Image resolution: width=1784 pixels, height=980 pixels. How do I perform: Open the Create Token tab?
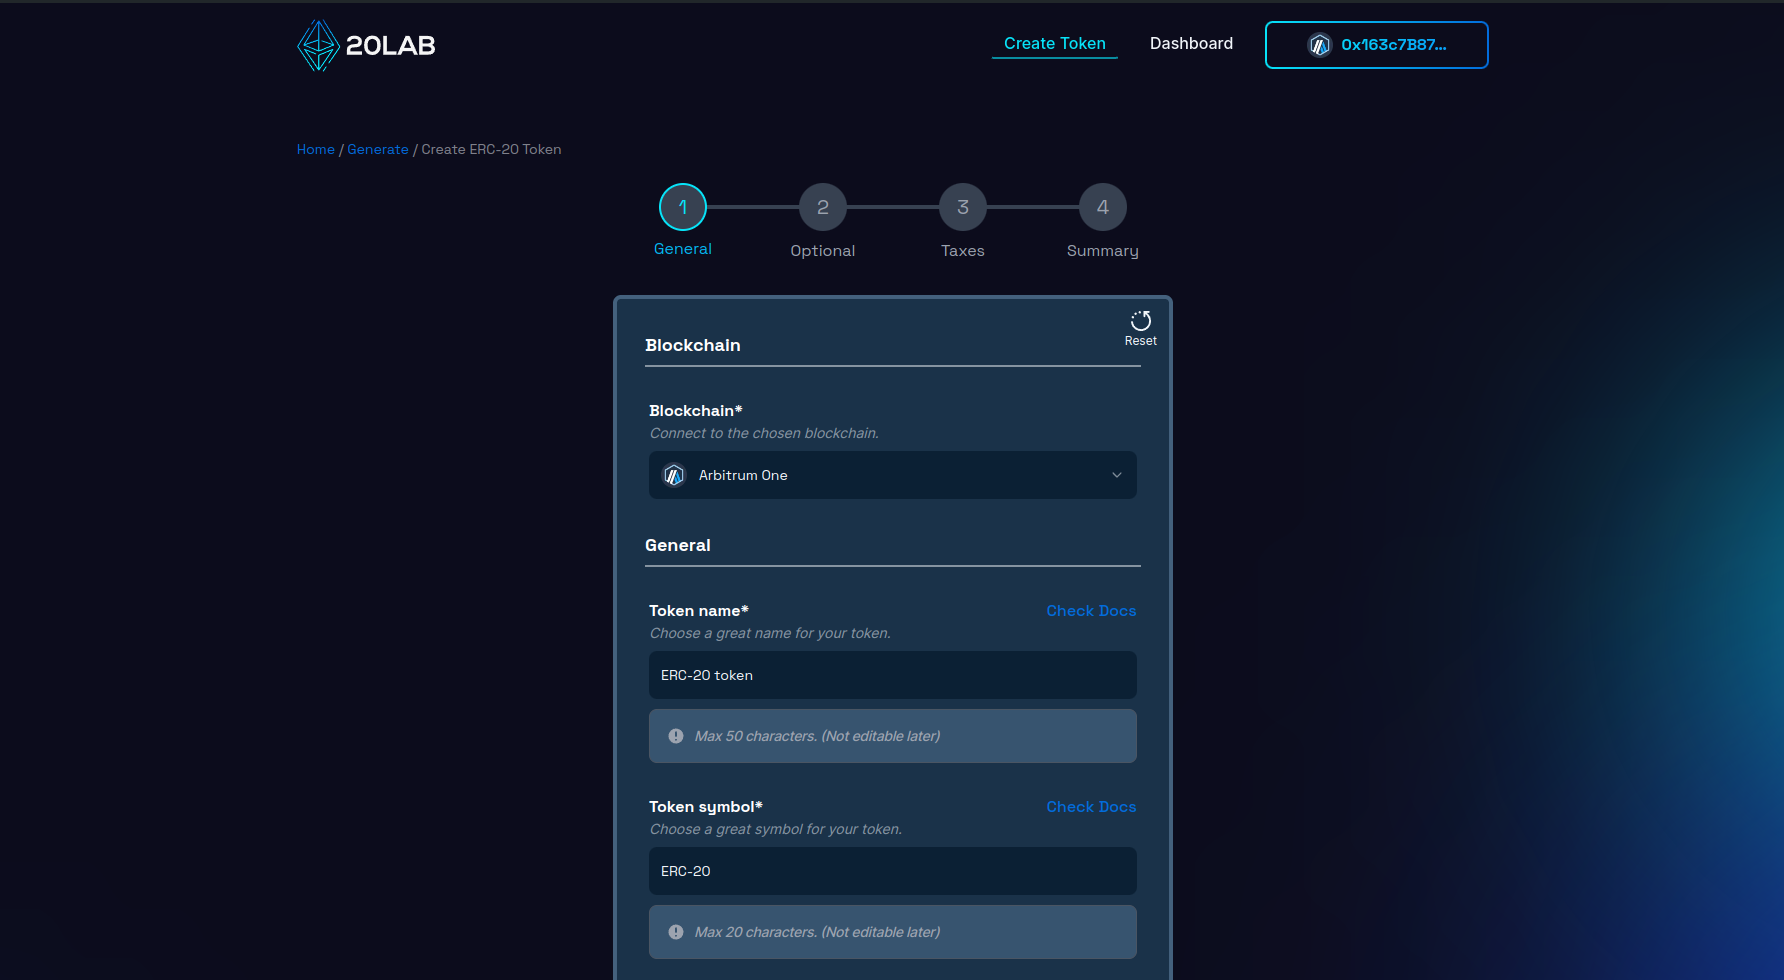coord(1055,44)
